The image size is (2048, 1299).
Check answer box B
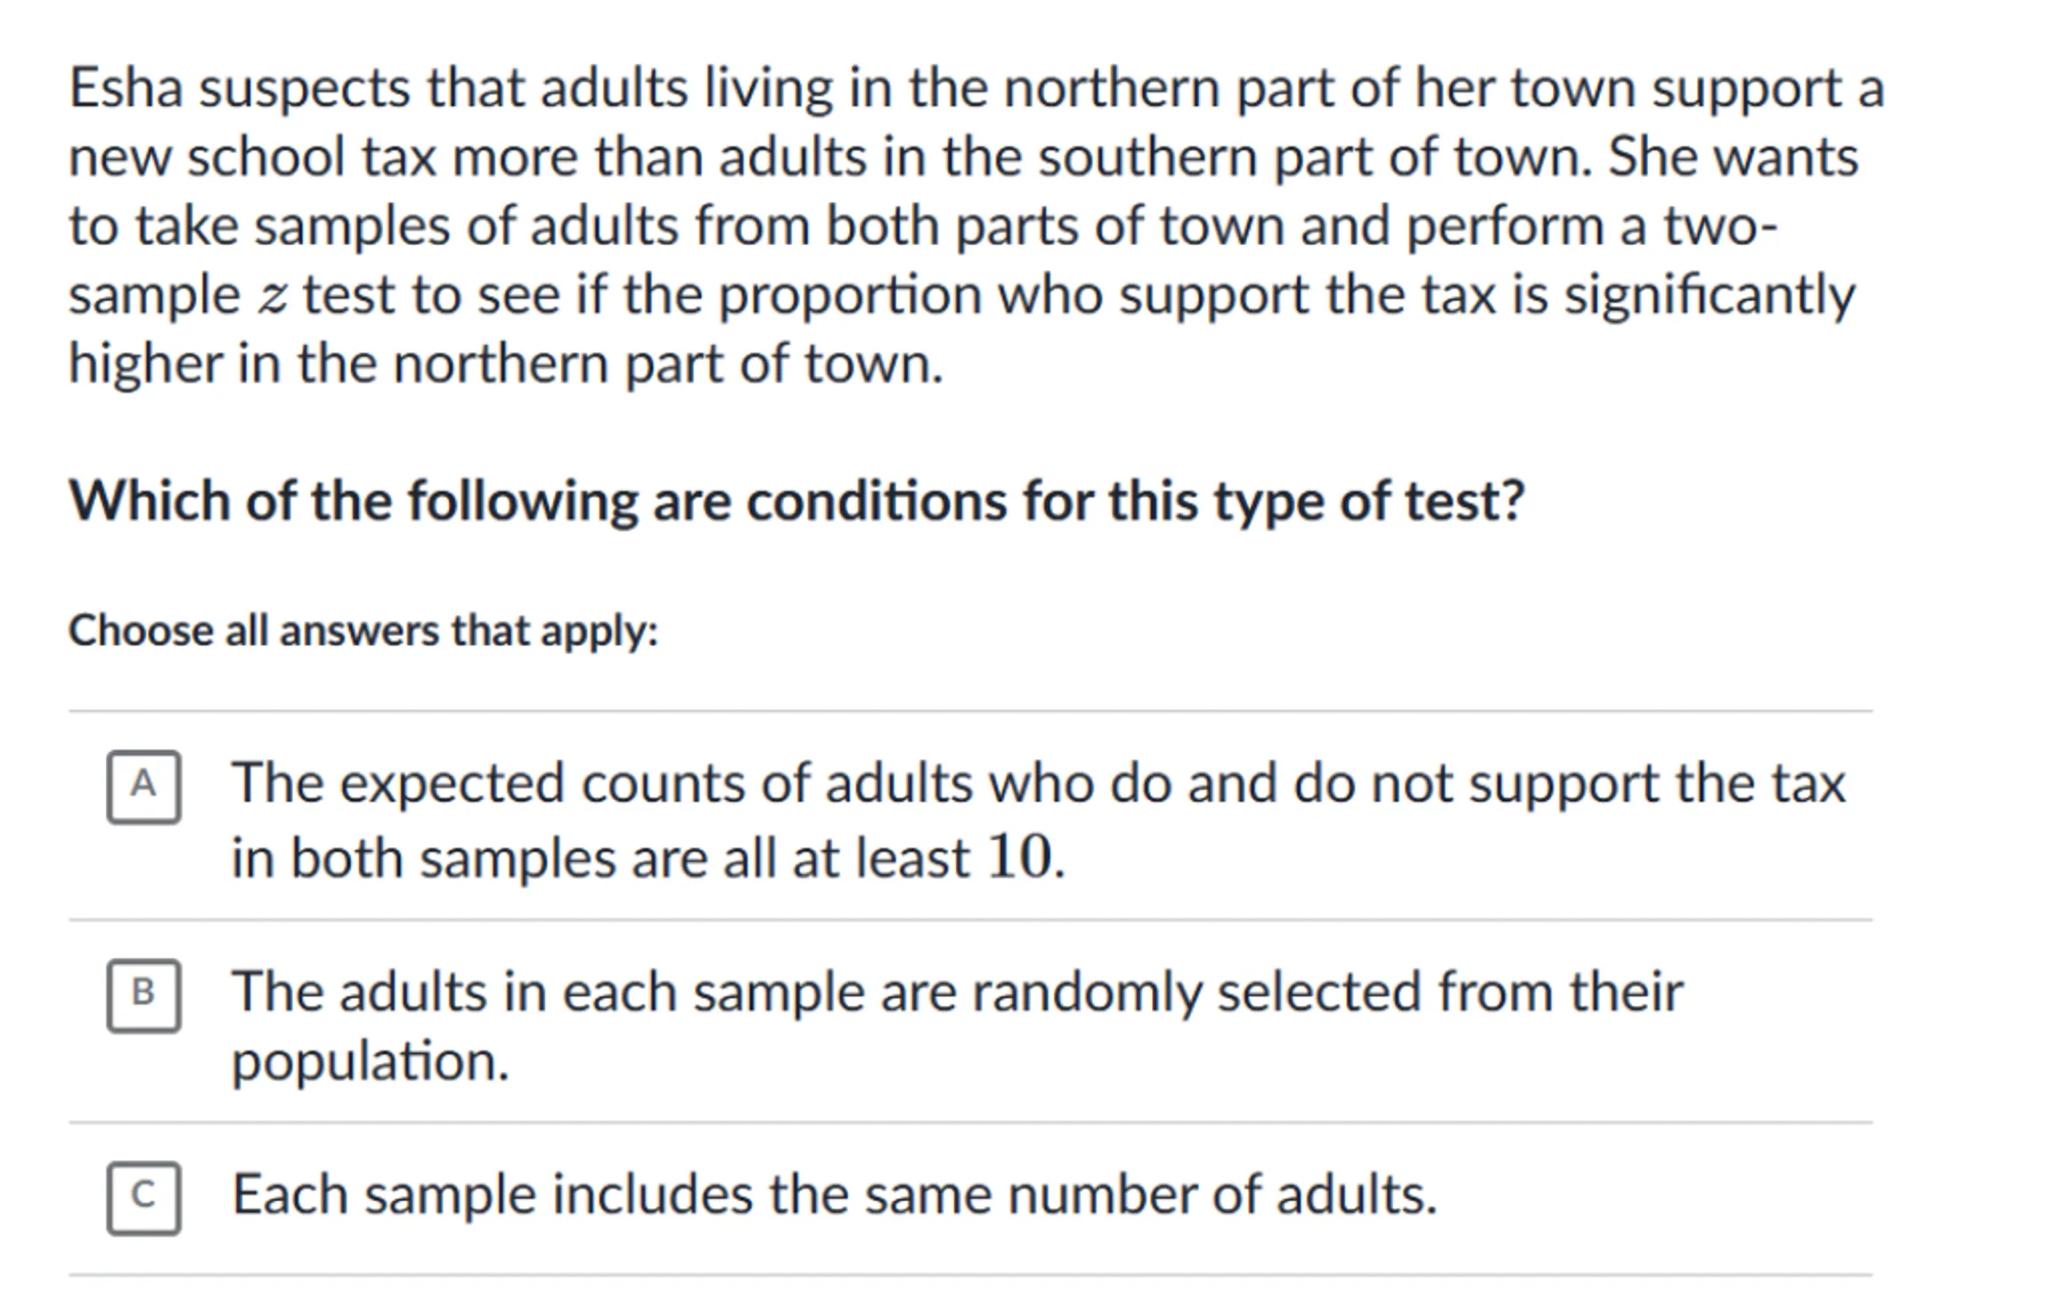pyautogui.click(x=144, y=995)
